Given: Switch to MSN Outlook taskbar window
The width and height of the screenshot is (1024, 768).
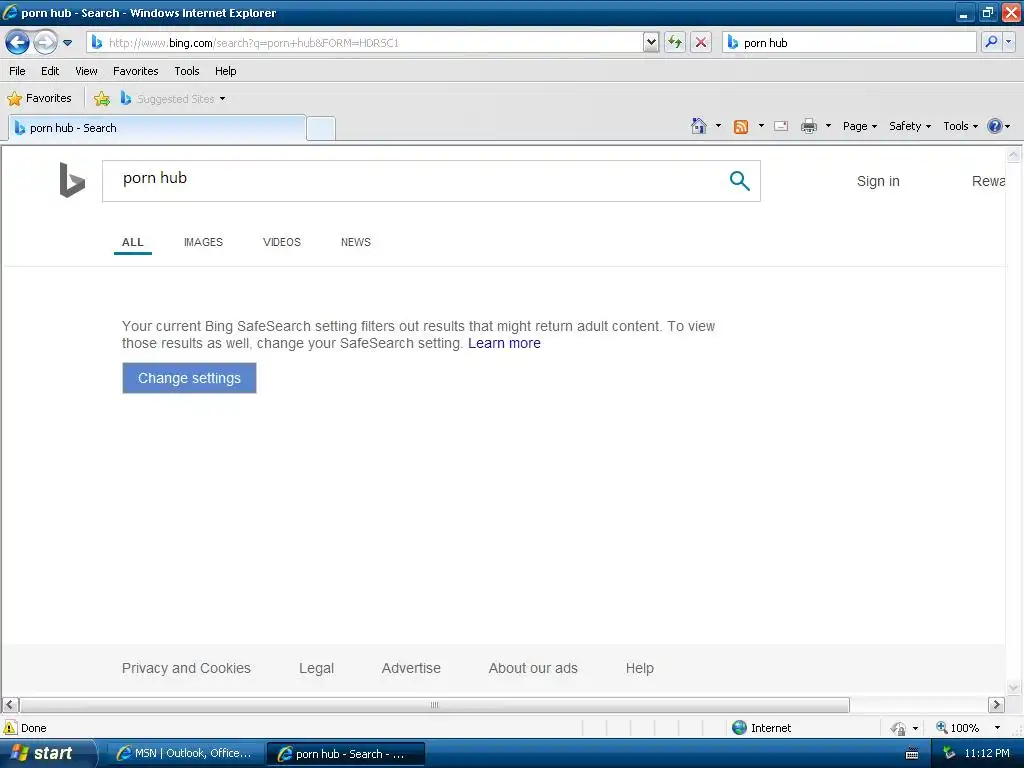Looking at the screenshot, I should (184, 754).
